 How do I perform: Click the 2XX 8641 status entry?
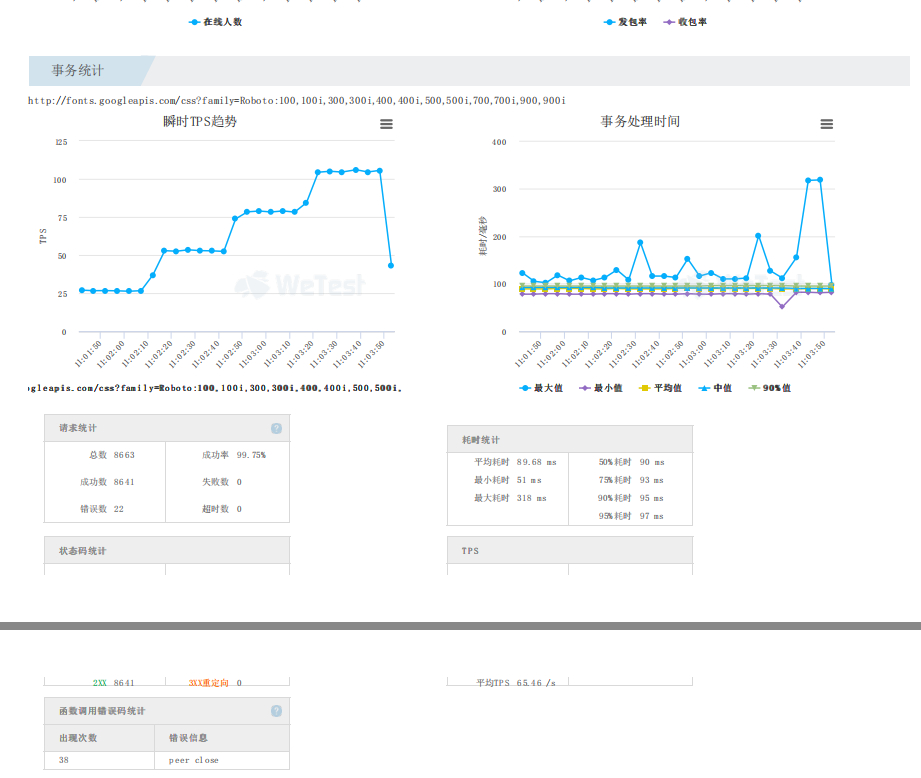(114, 683)
